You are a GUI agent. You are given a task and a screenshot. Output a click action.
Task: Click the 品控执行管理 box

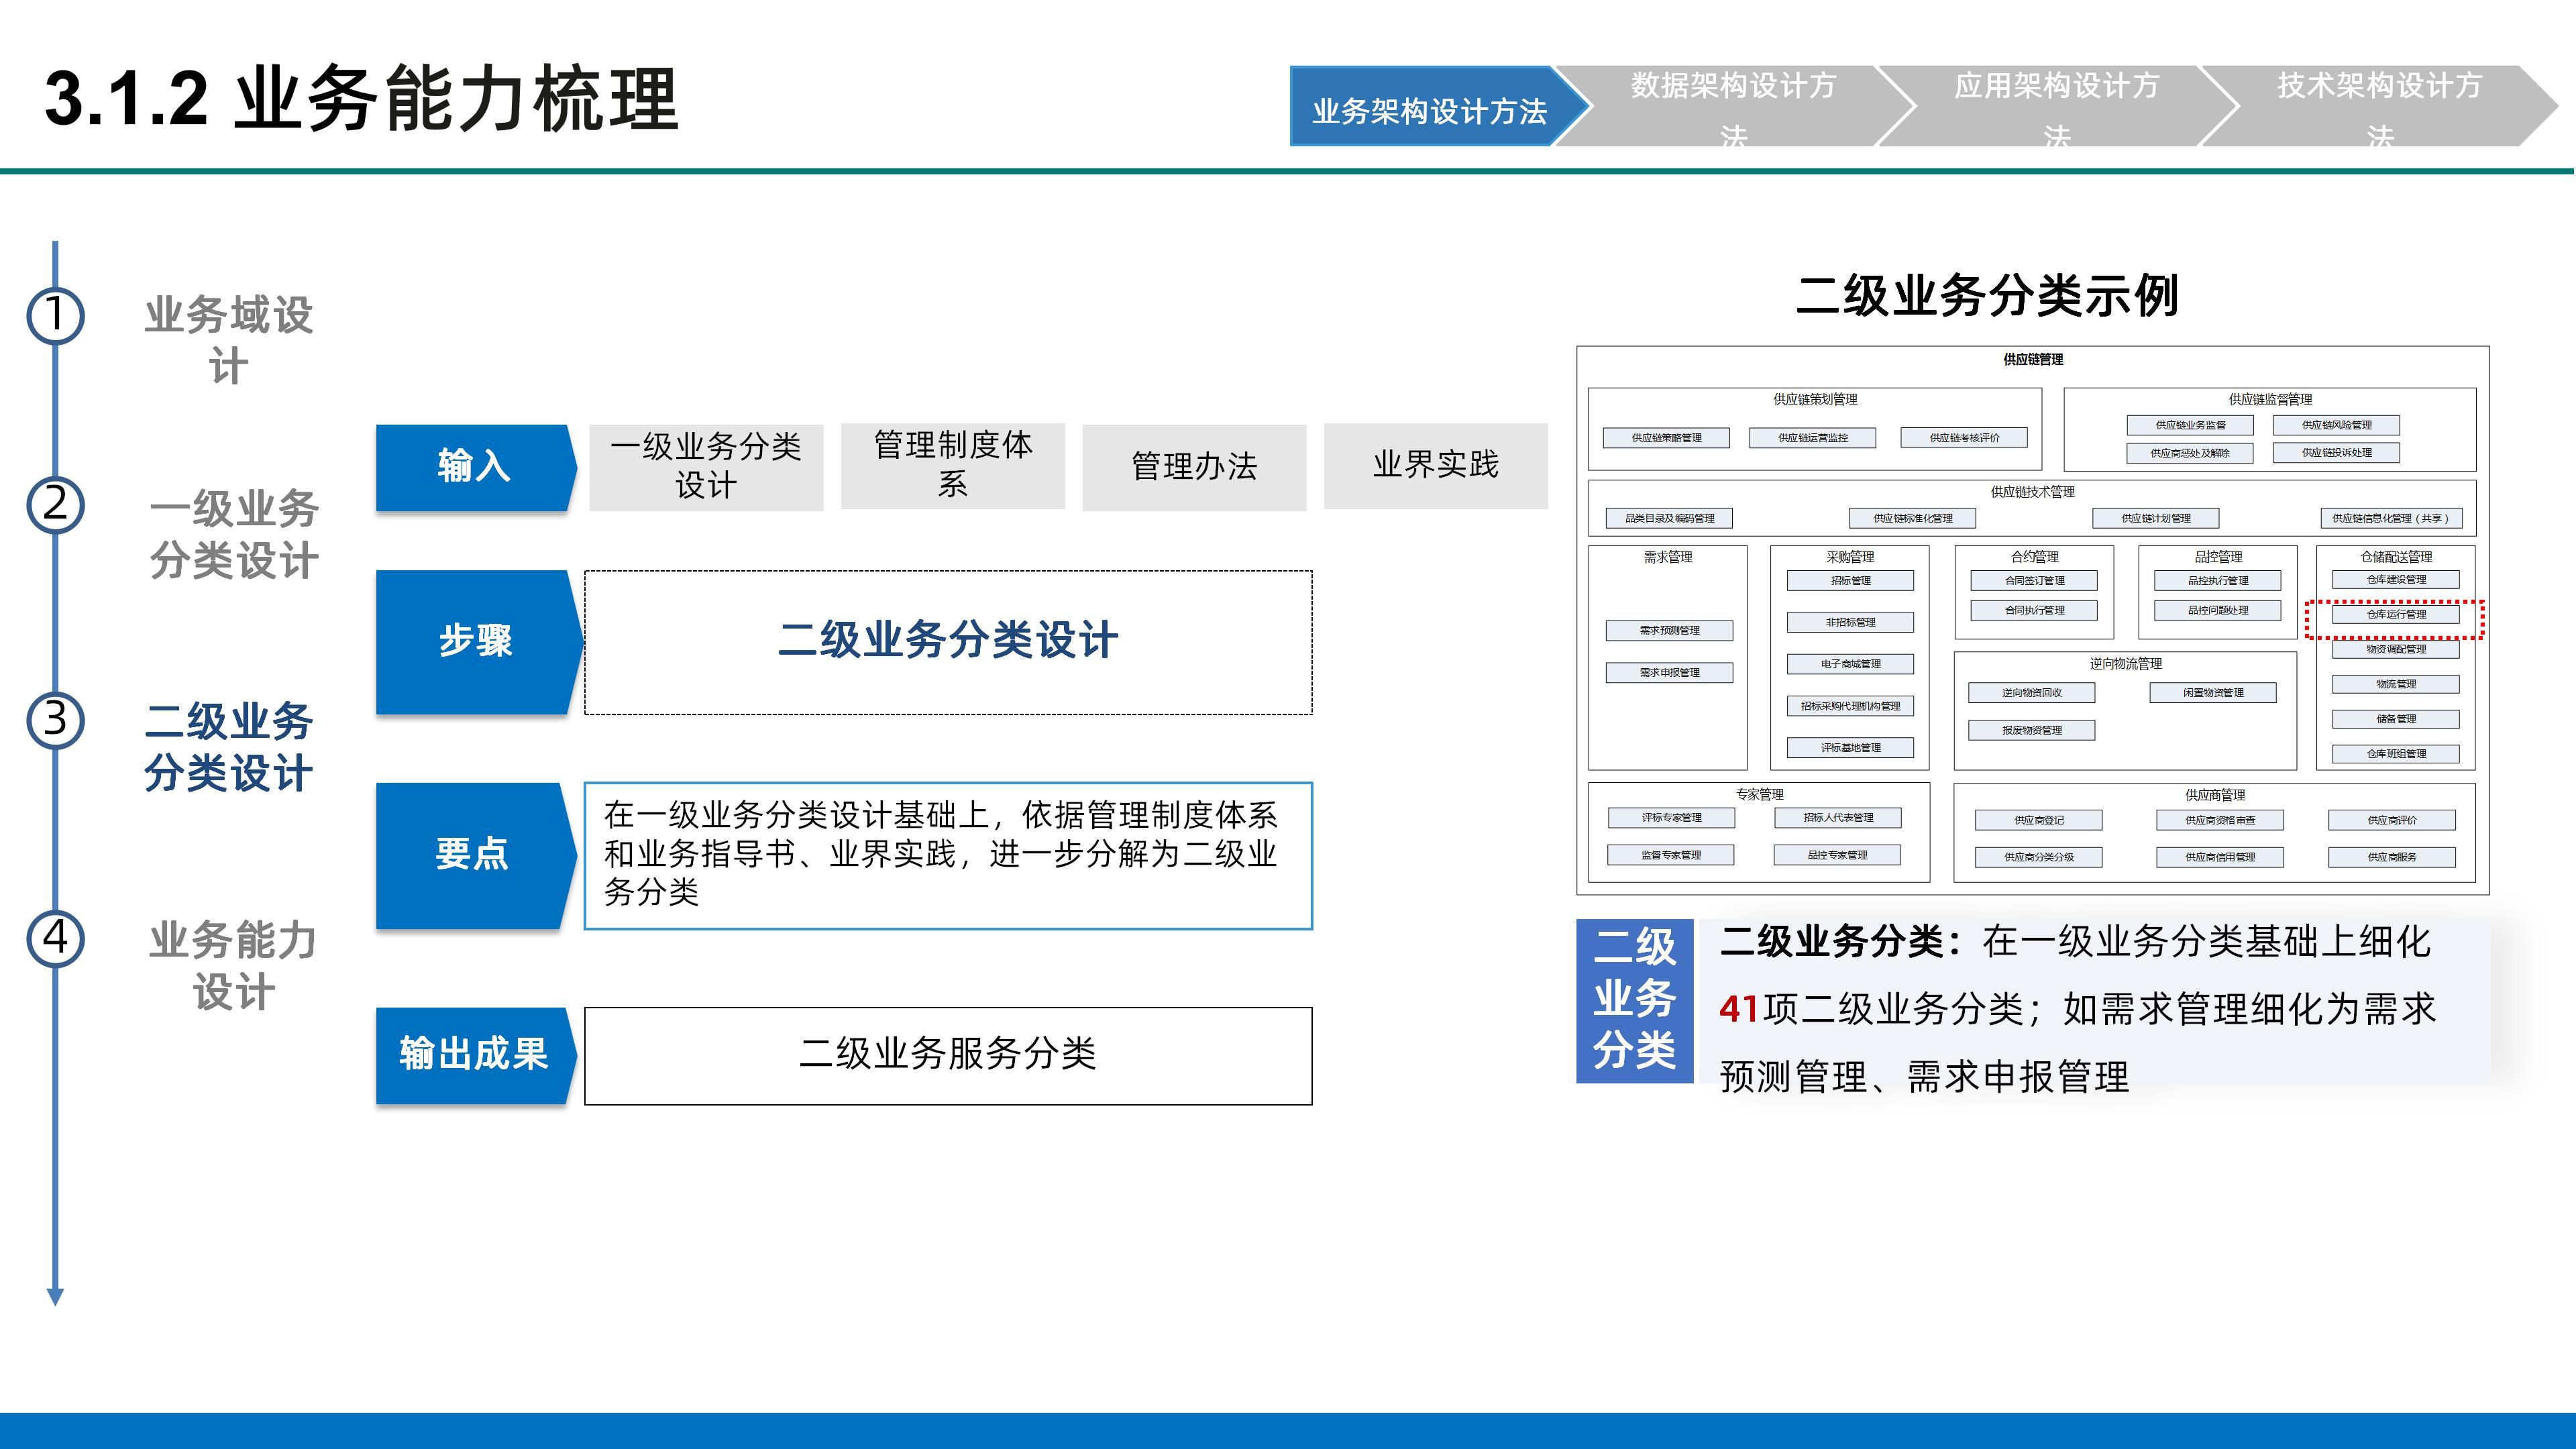[x=2218, y=580]
